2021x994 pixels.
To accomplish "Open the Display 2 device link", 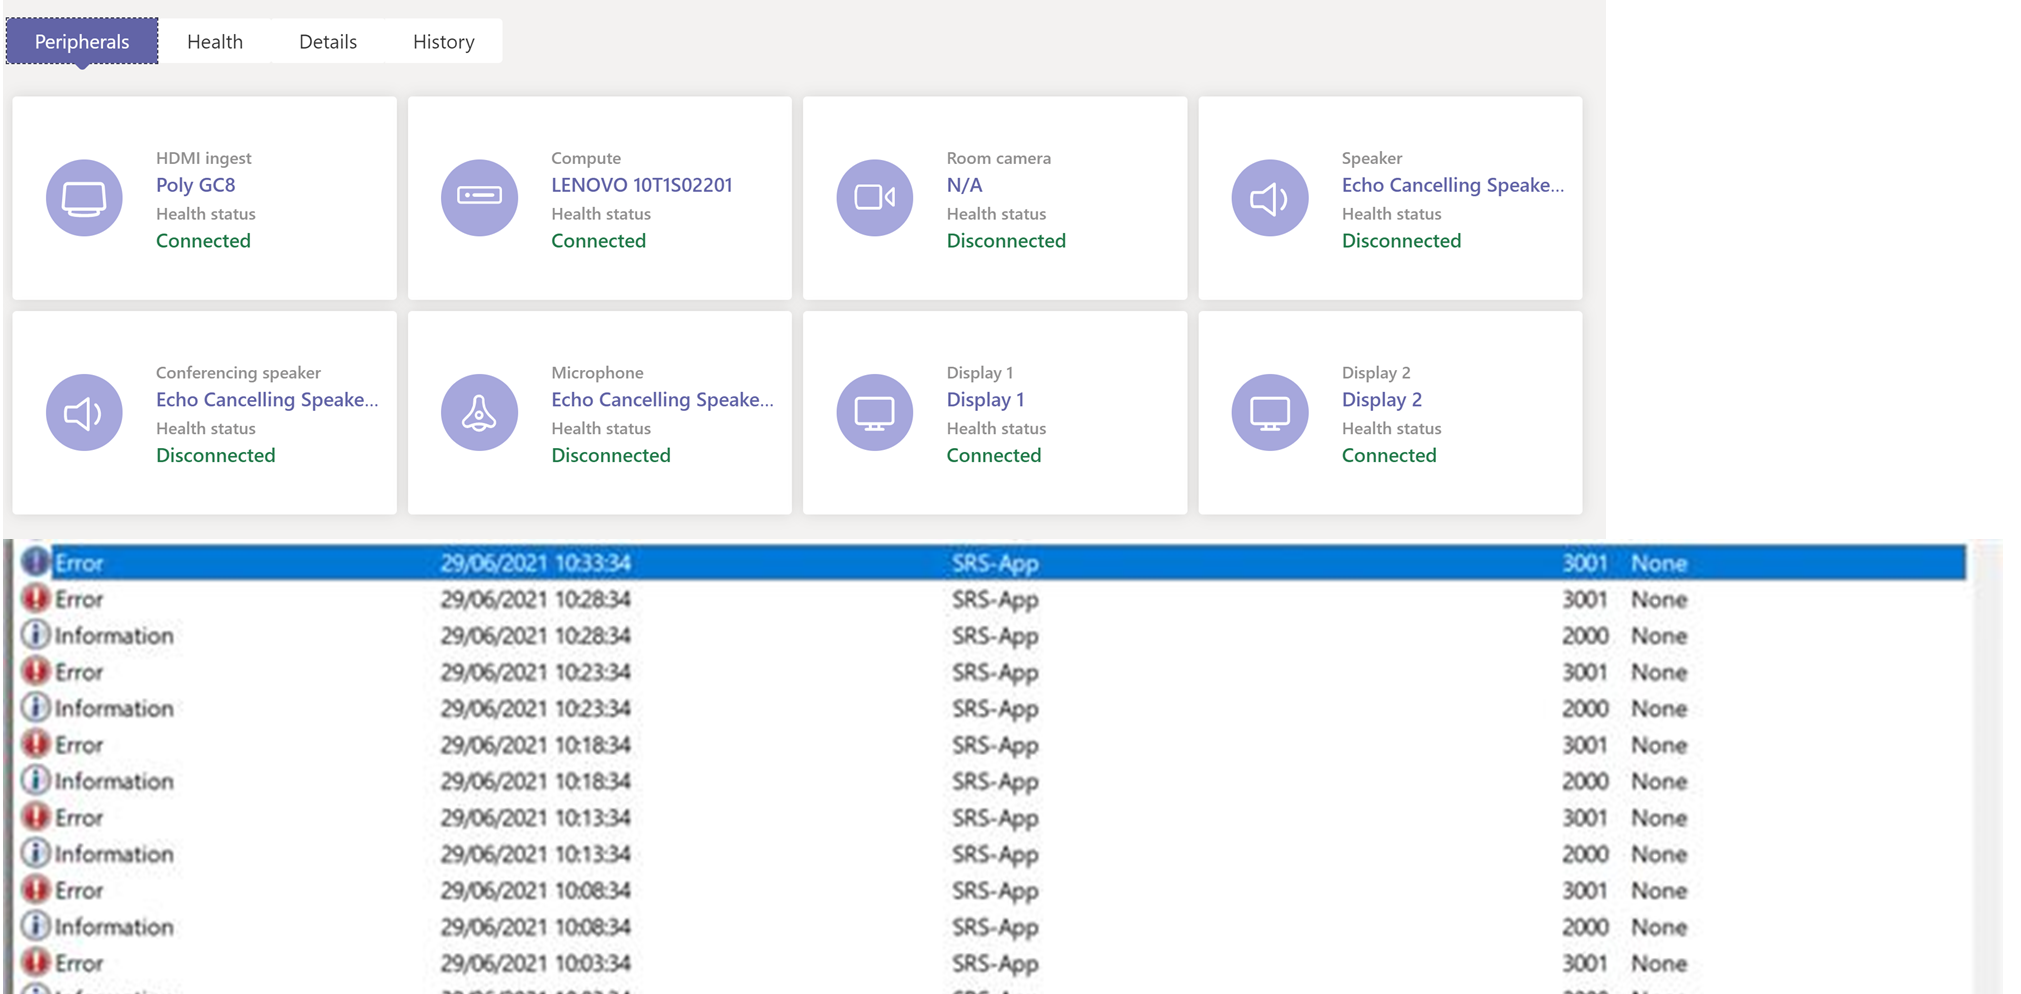I will tap(1382, 399).
